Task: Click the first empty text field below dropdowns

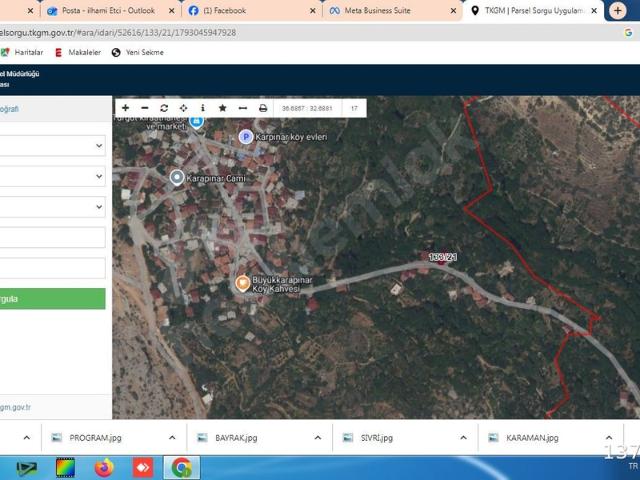Action: [x=52, y=237]
